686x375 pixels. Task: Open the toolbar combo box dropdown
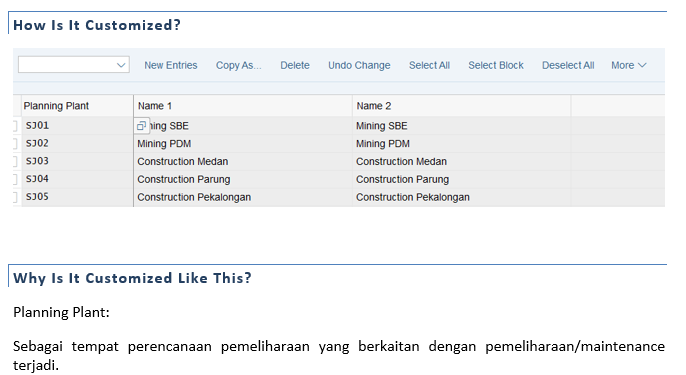[121, 65]
